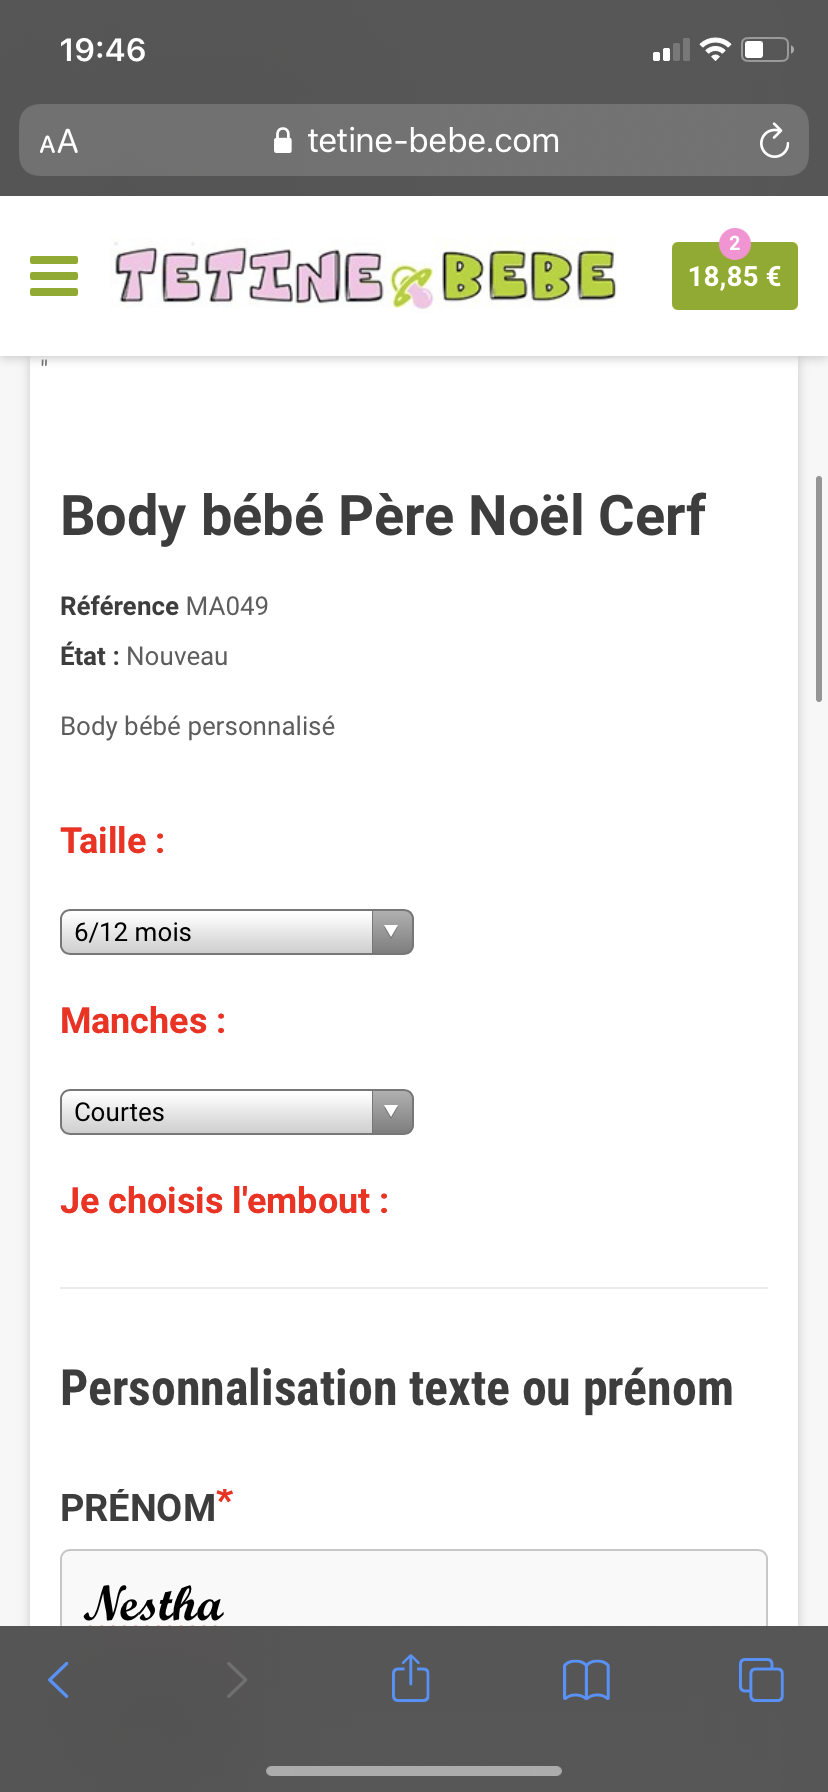Open cart showing 18,85 €
This screenshot has width=828, height=1792.
[x=734, y=278]
